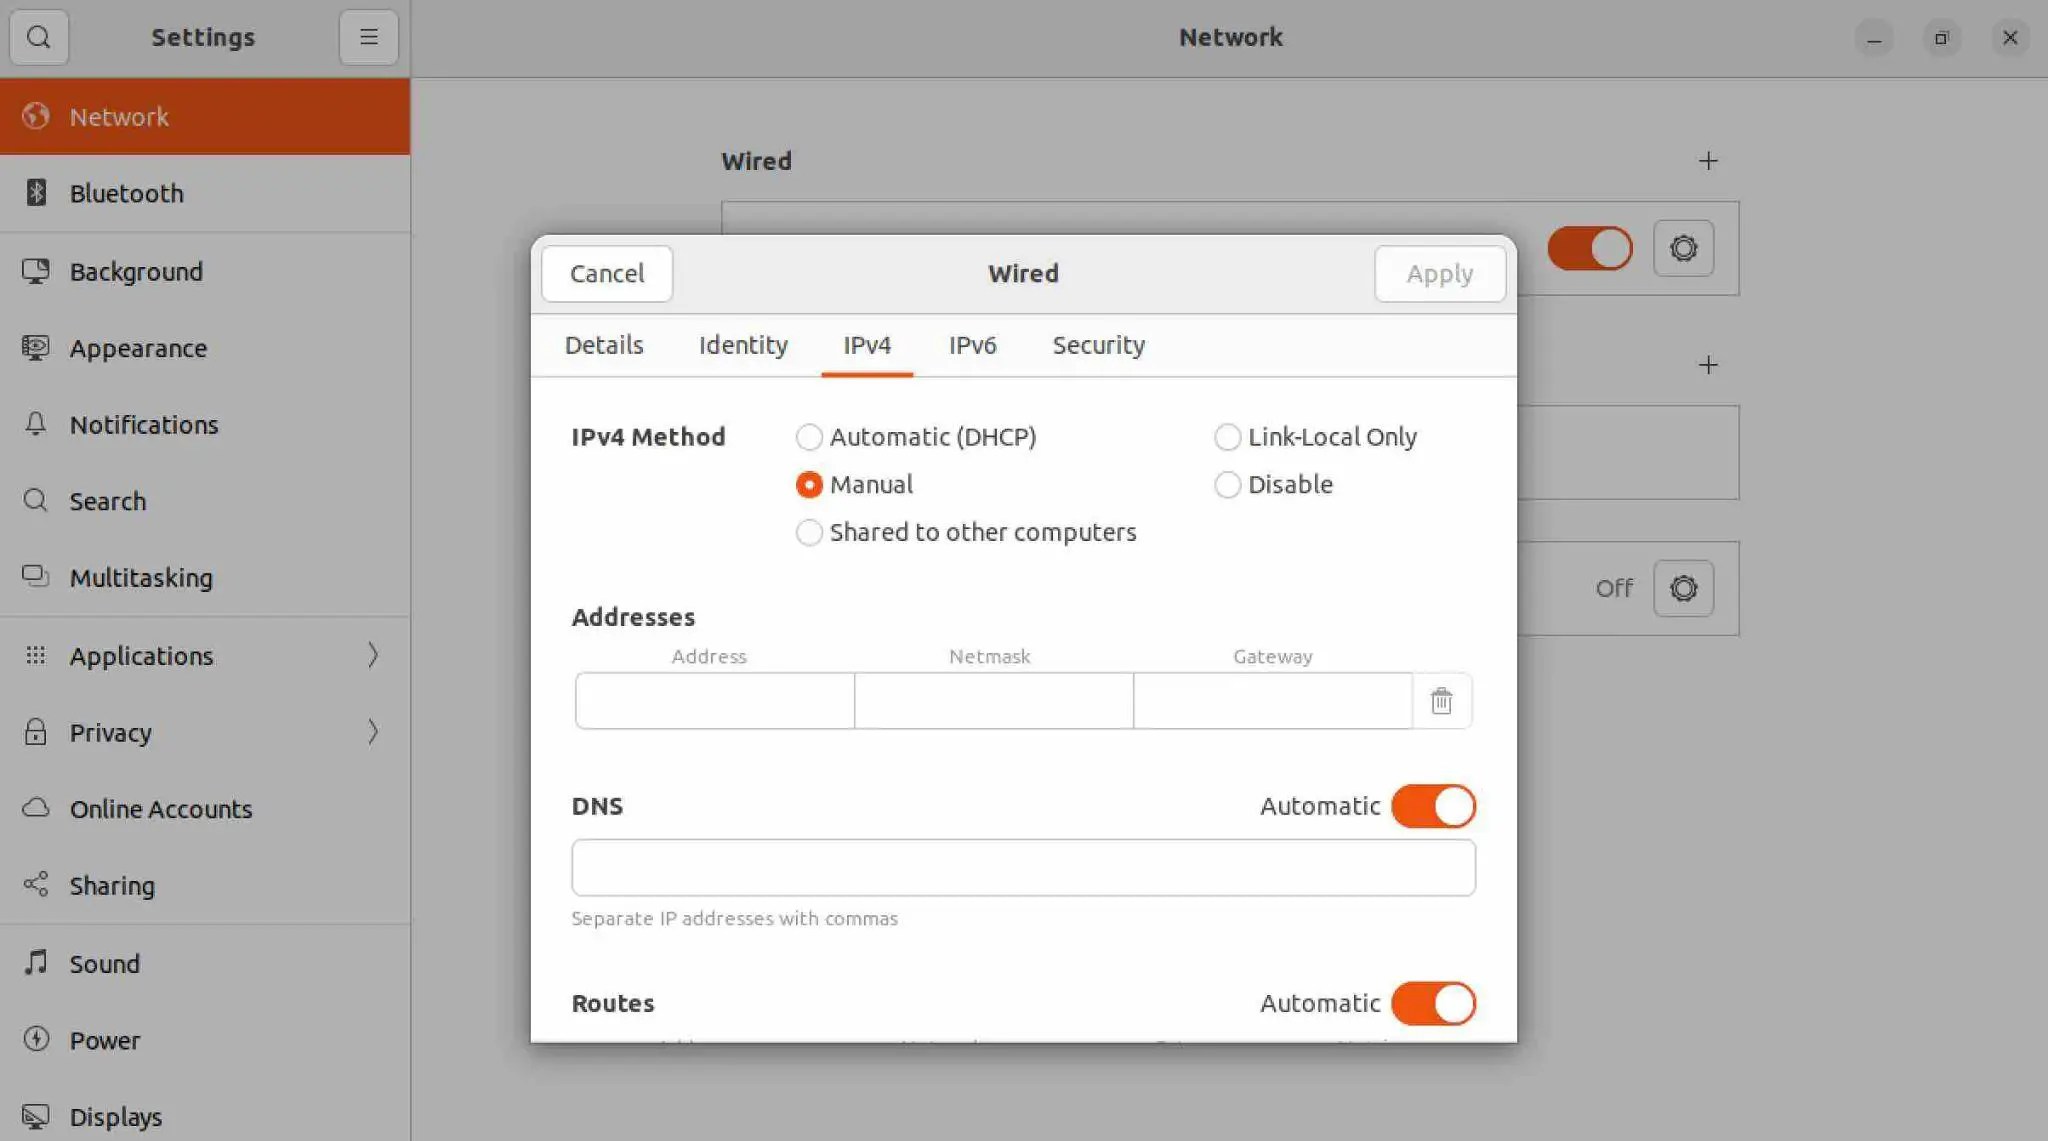2048x1141 pixels.
Task: Select Bluetooth in the sidebar
Action: point(126,193)
